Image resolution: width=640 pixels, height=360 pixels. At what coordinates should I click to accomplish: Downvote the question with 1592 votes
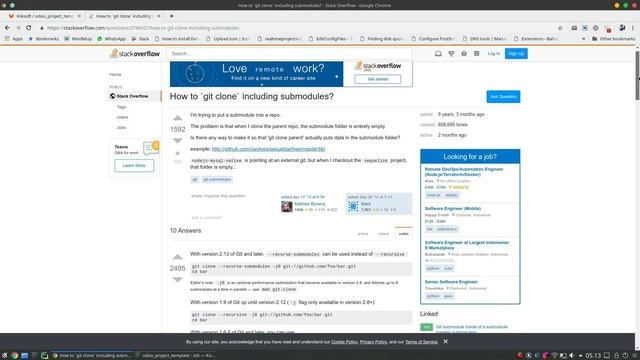177,140
